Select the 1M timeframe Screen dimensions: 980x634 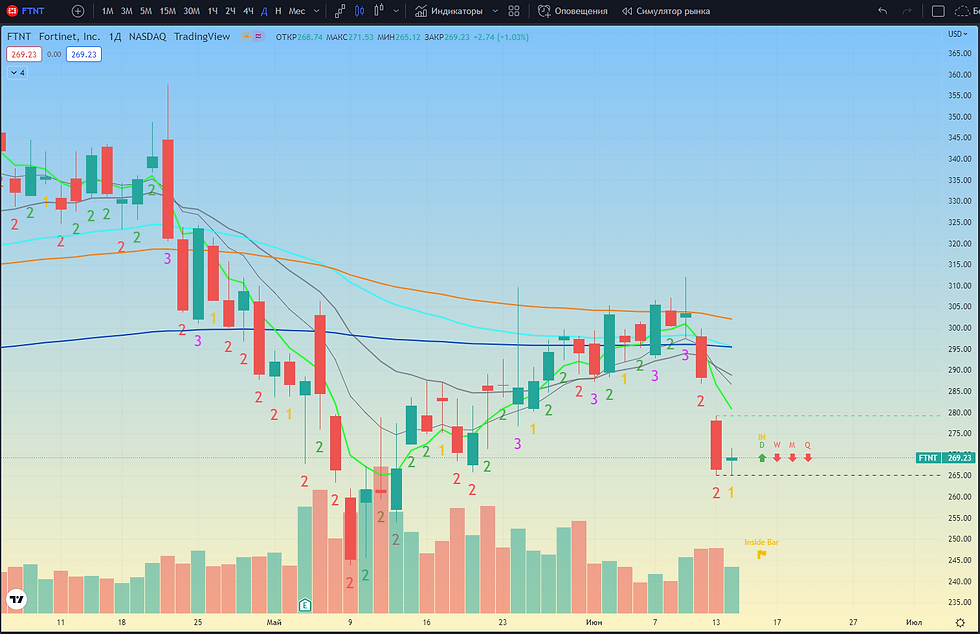coord(108,11)
